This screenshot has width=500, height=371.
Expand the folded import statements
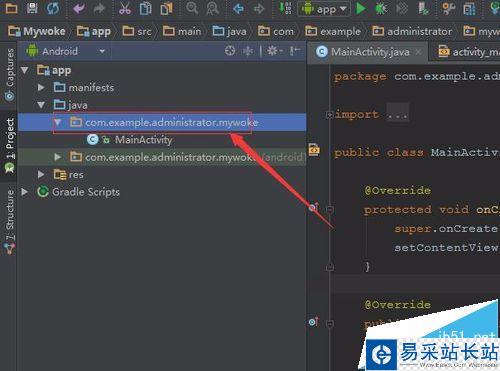click(329, 115)
